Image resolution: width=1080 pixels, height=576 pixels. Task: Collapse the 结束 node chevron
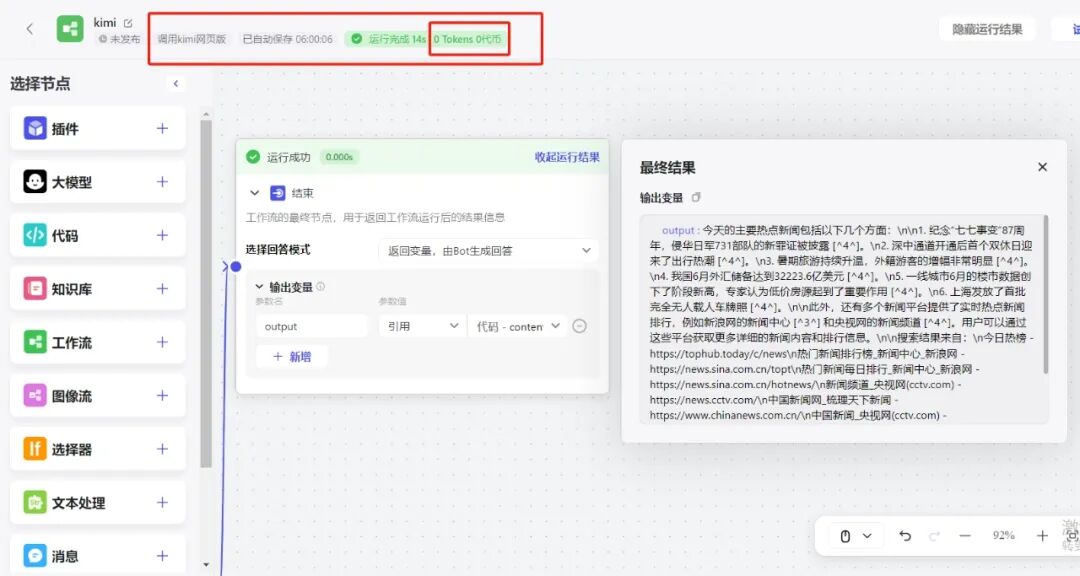click(x=255, y=193)
